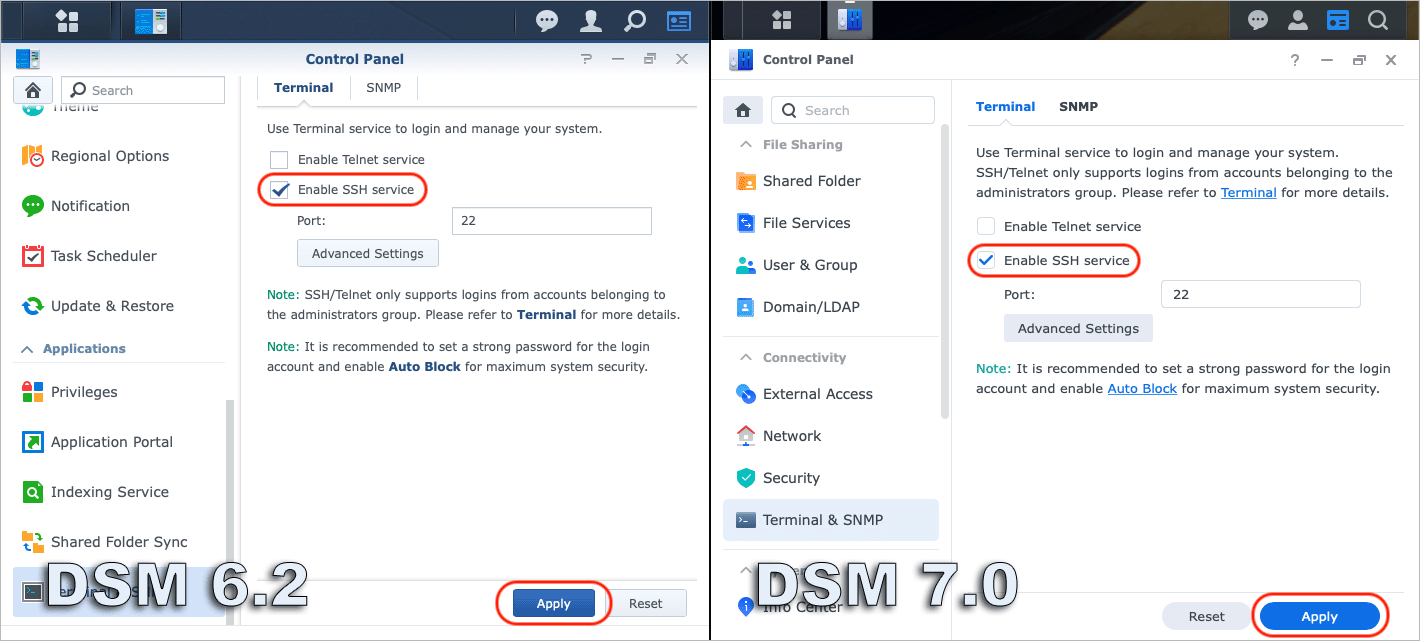Focus SSH Port field in DSM 6.2

click(552, 221)
